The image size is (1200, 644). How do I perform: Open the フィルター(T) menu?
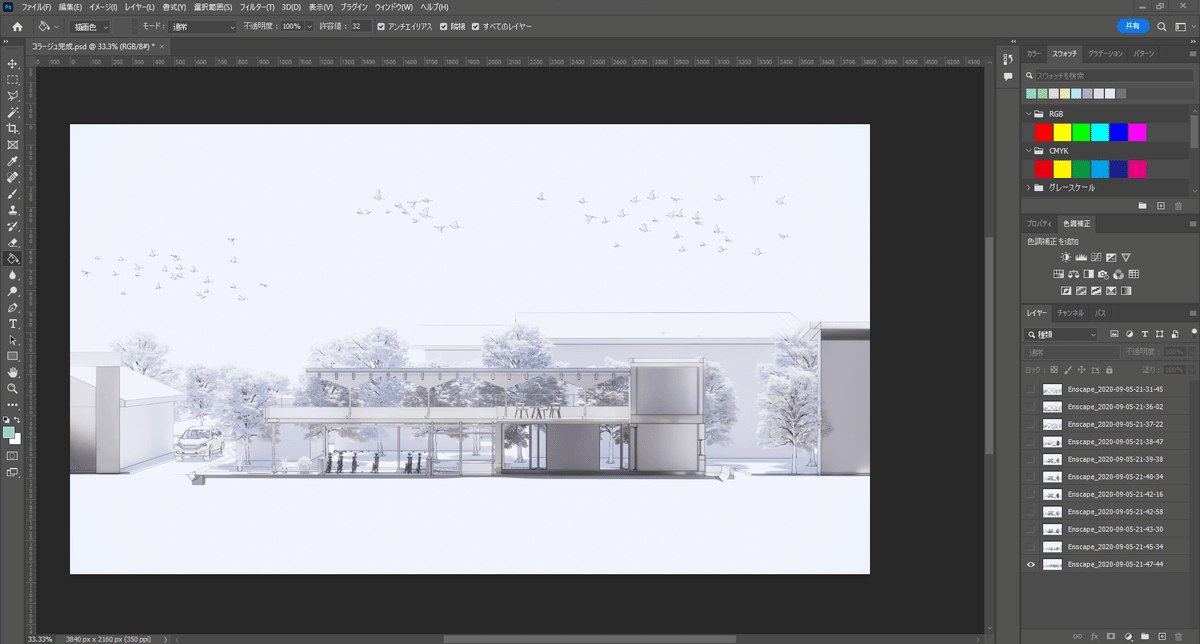tap(259, 7)
